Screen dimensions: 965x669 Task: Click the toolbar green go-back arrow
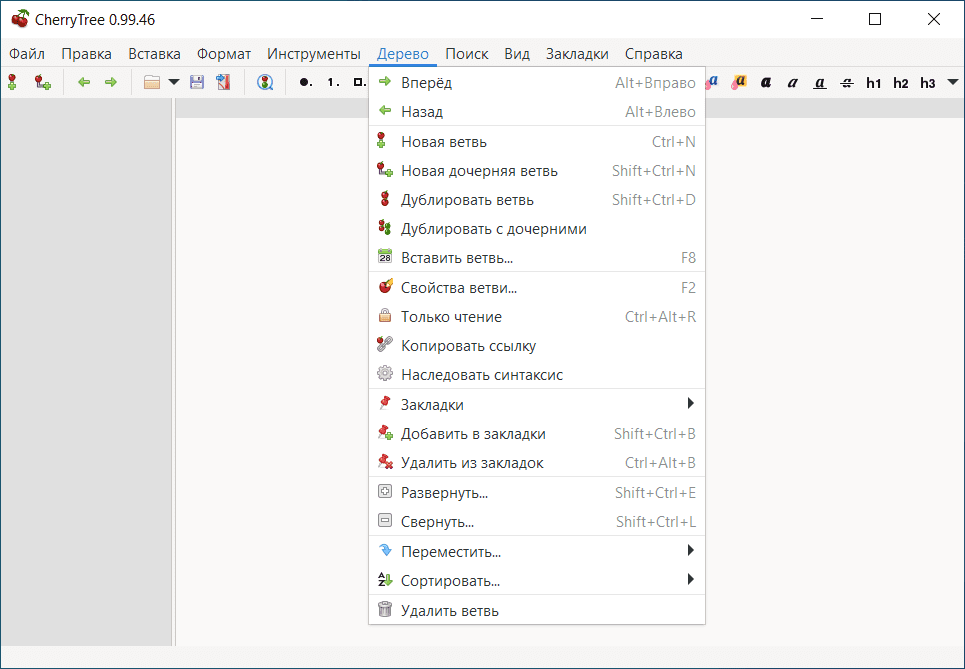pos(84,82)
